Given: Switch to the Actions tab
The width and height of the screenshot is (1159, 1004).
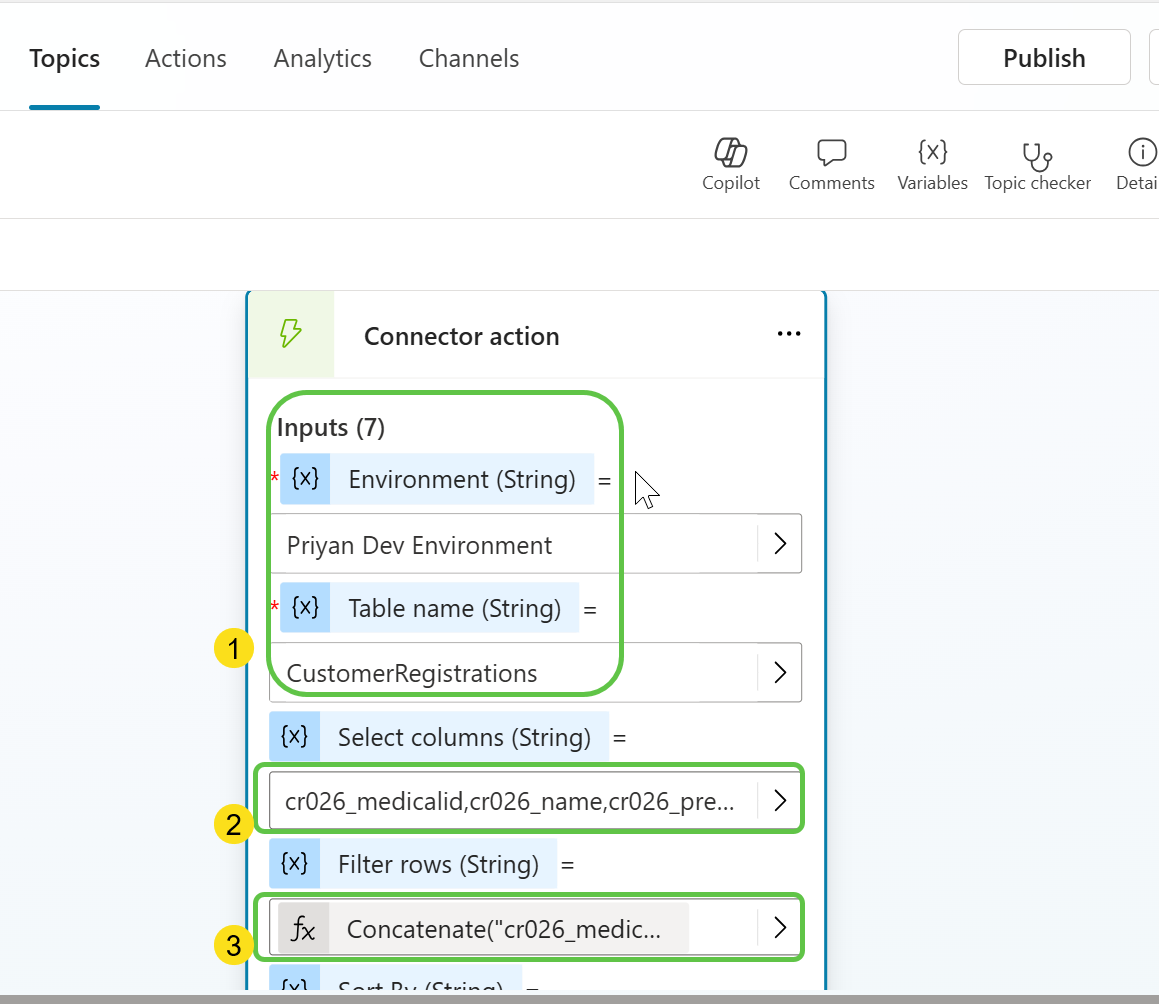Looking at the screenshot, I should point(186,59).
